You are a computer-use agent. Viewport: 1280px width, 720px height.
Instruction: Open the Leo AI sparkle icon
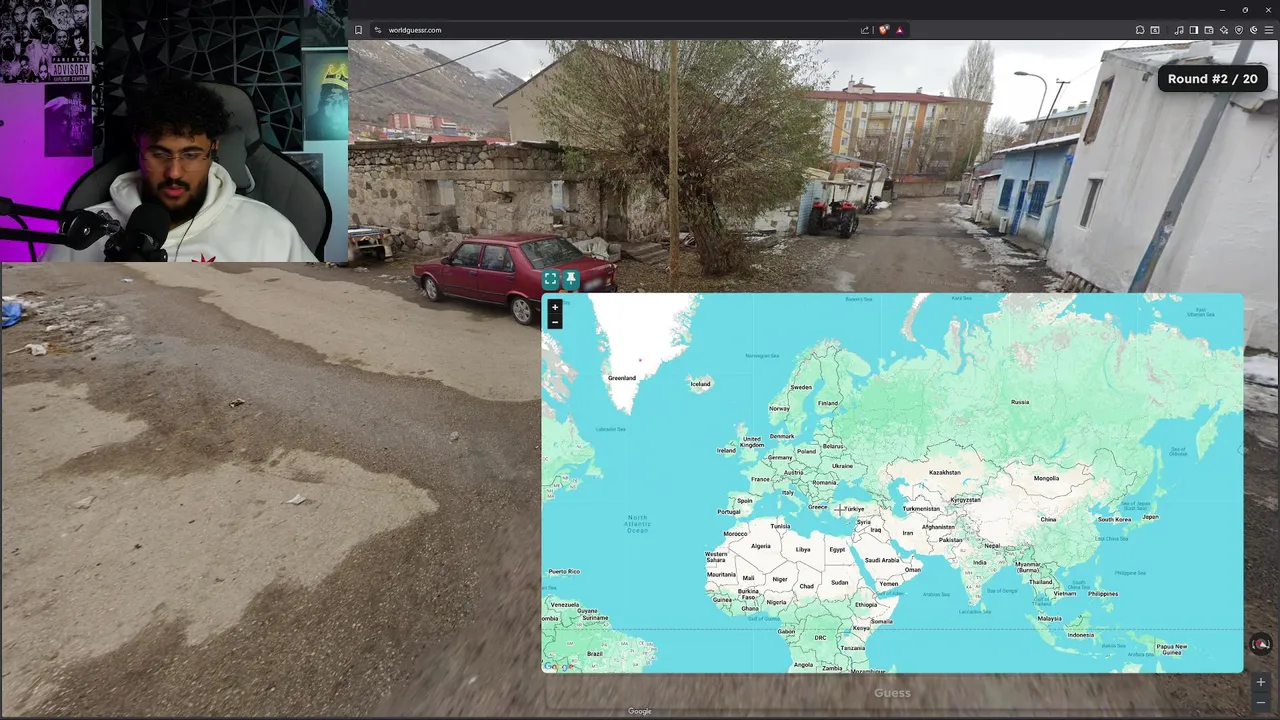tap(1224, 30)
